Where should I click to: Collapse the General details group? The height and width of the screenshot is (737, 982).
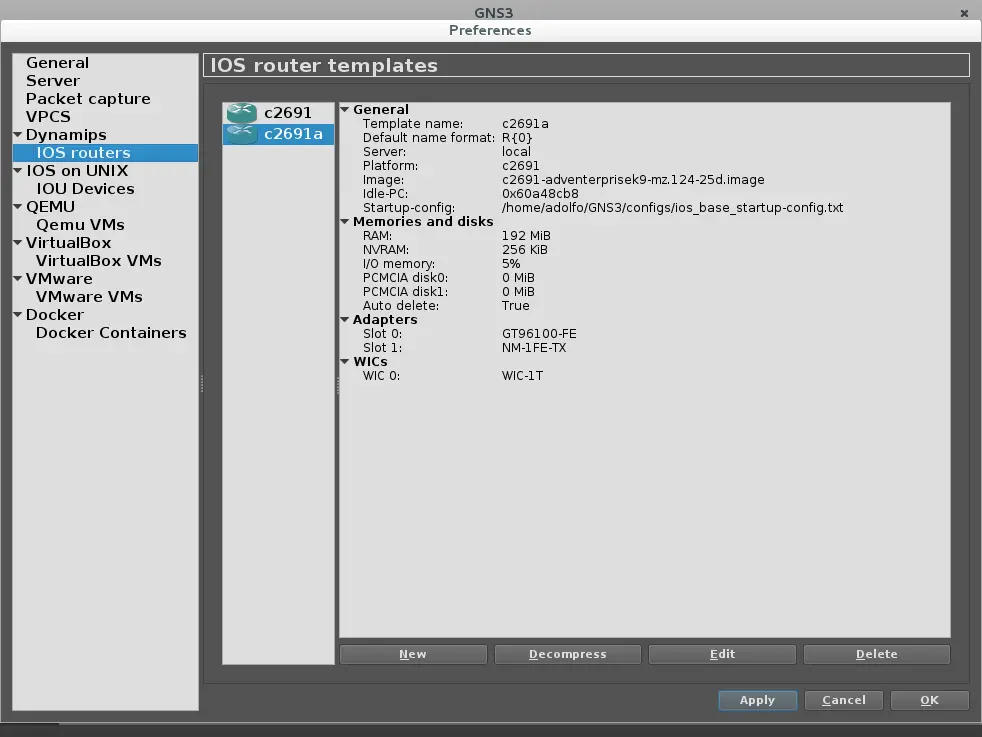344,109
